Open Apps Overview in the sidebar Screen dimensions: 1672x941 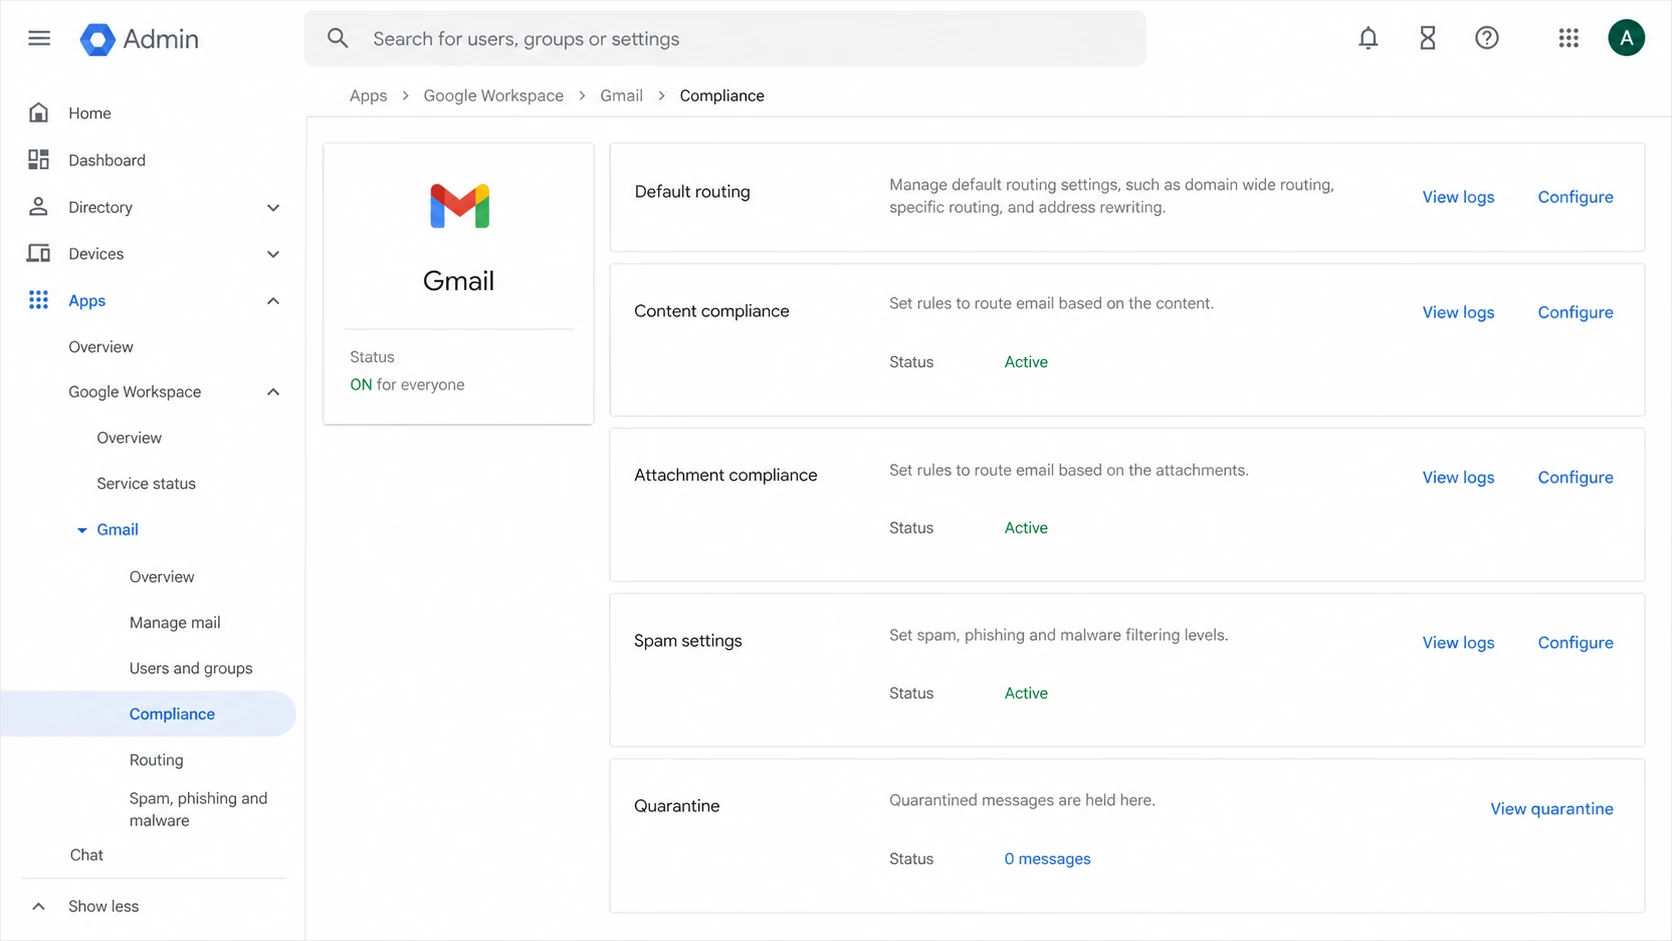click(x=101, y=347)
